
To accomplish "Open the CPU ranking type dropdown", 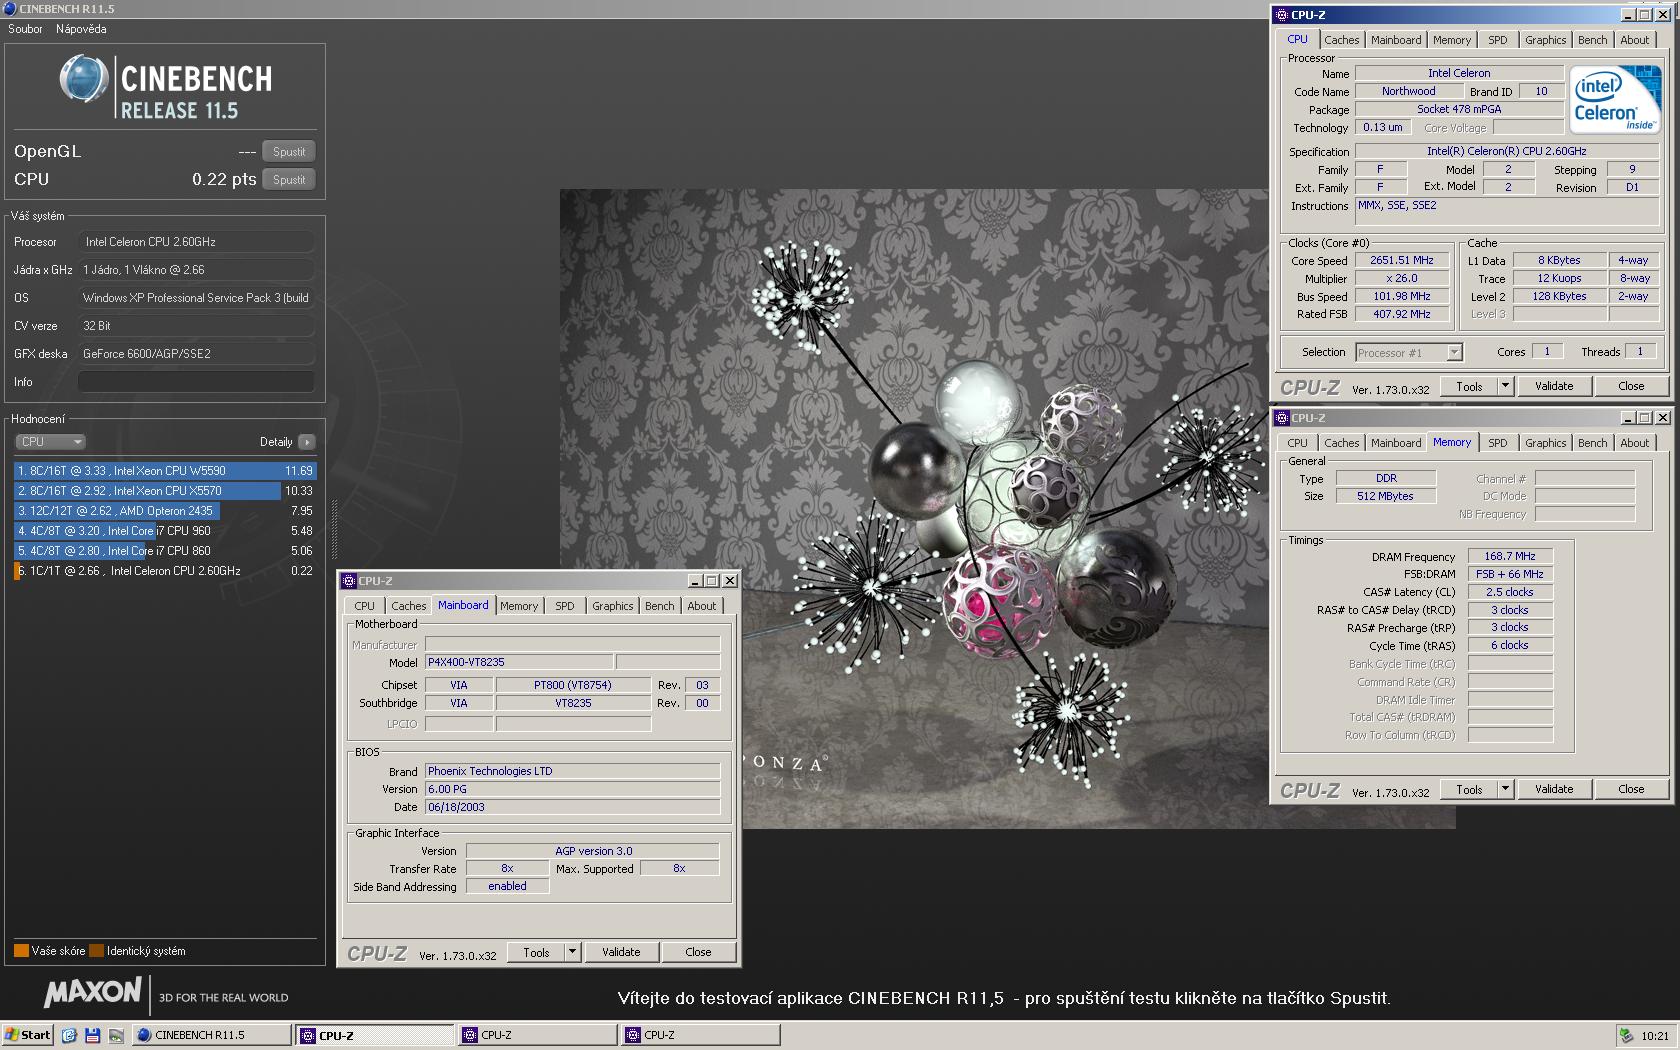I will 50,442.
